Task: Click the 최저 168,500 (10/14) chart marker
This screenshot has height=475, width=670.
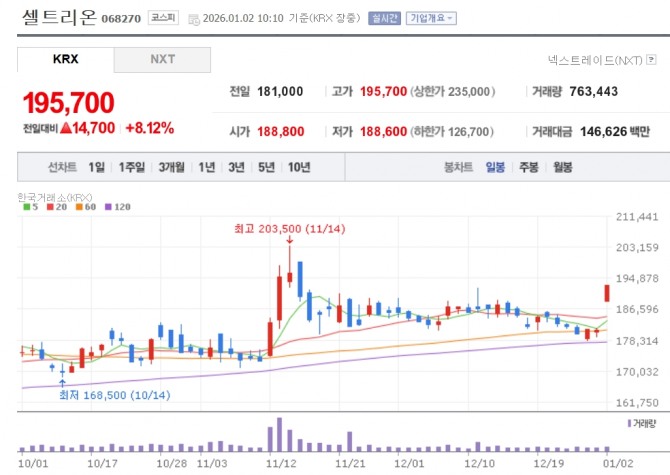Action: (115, 395)
